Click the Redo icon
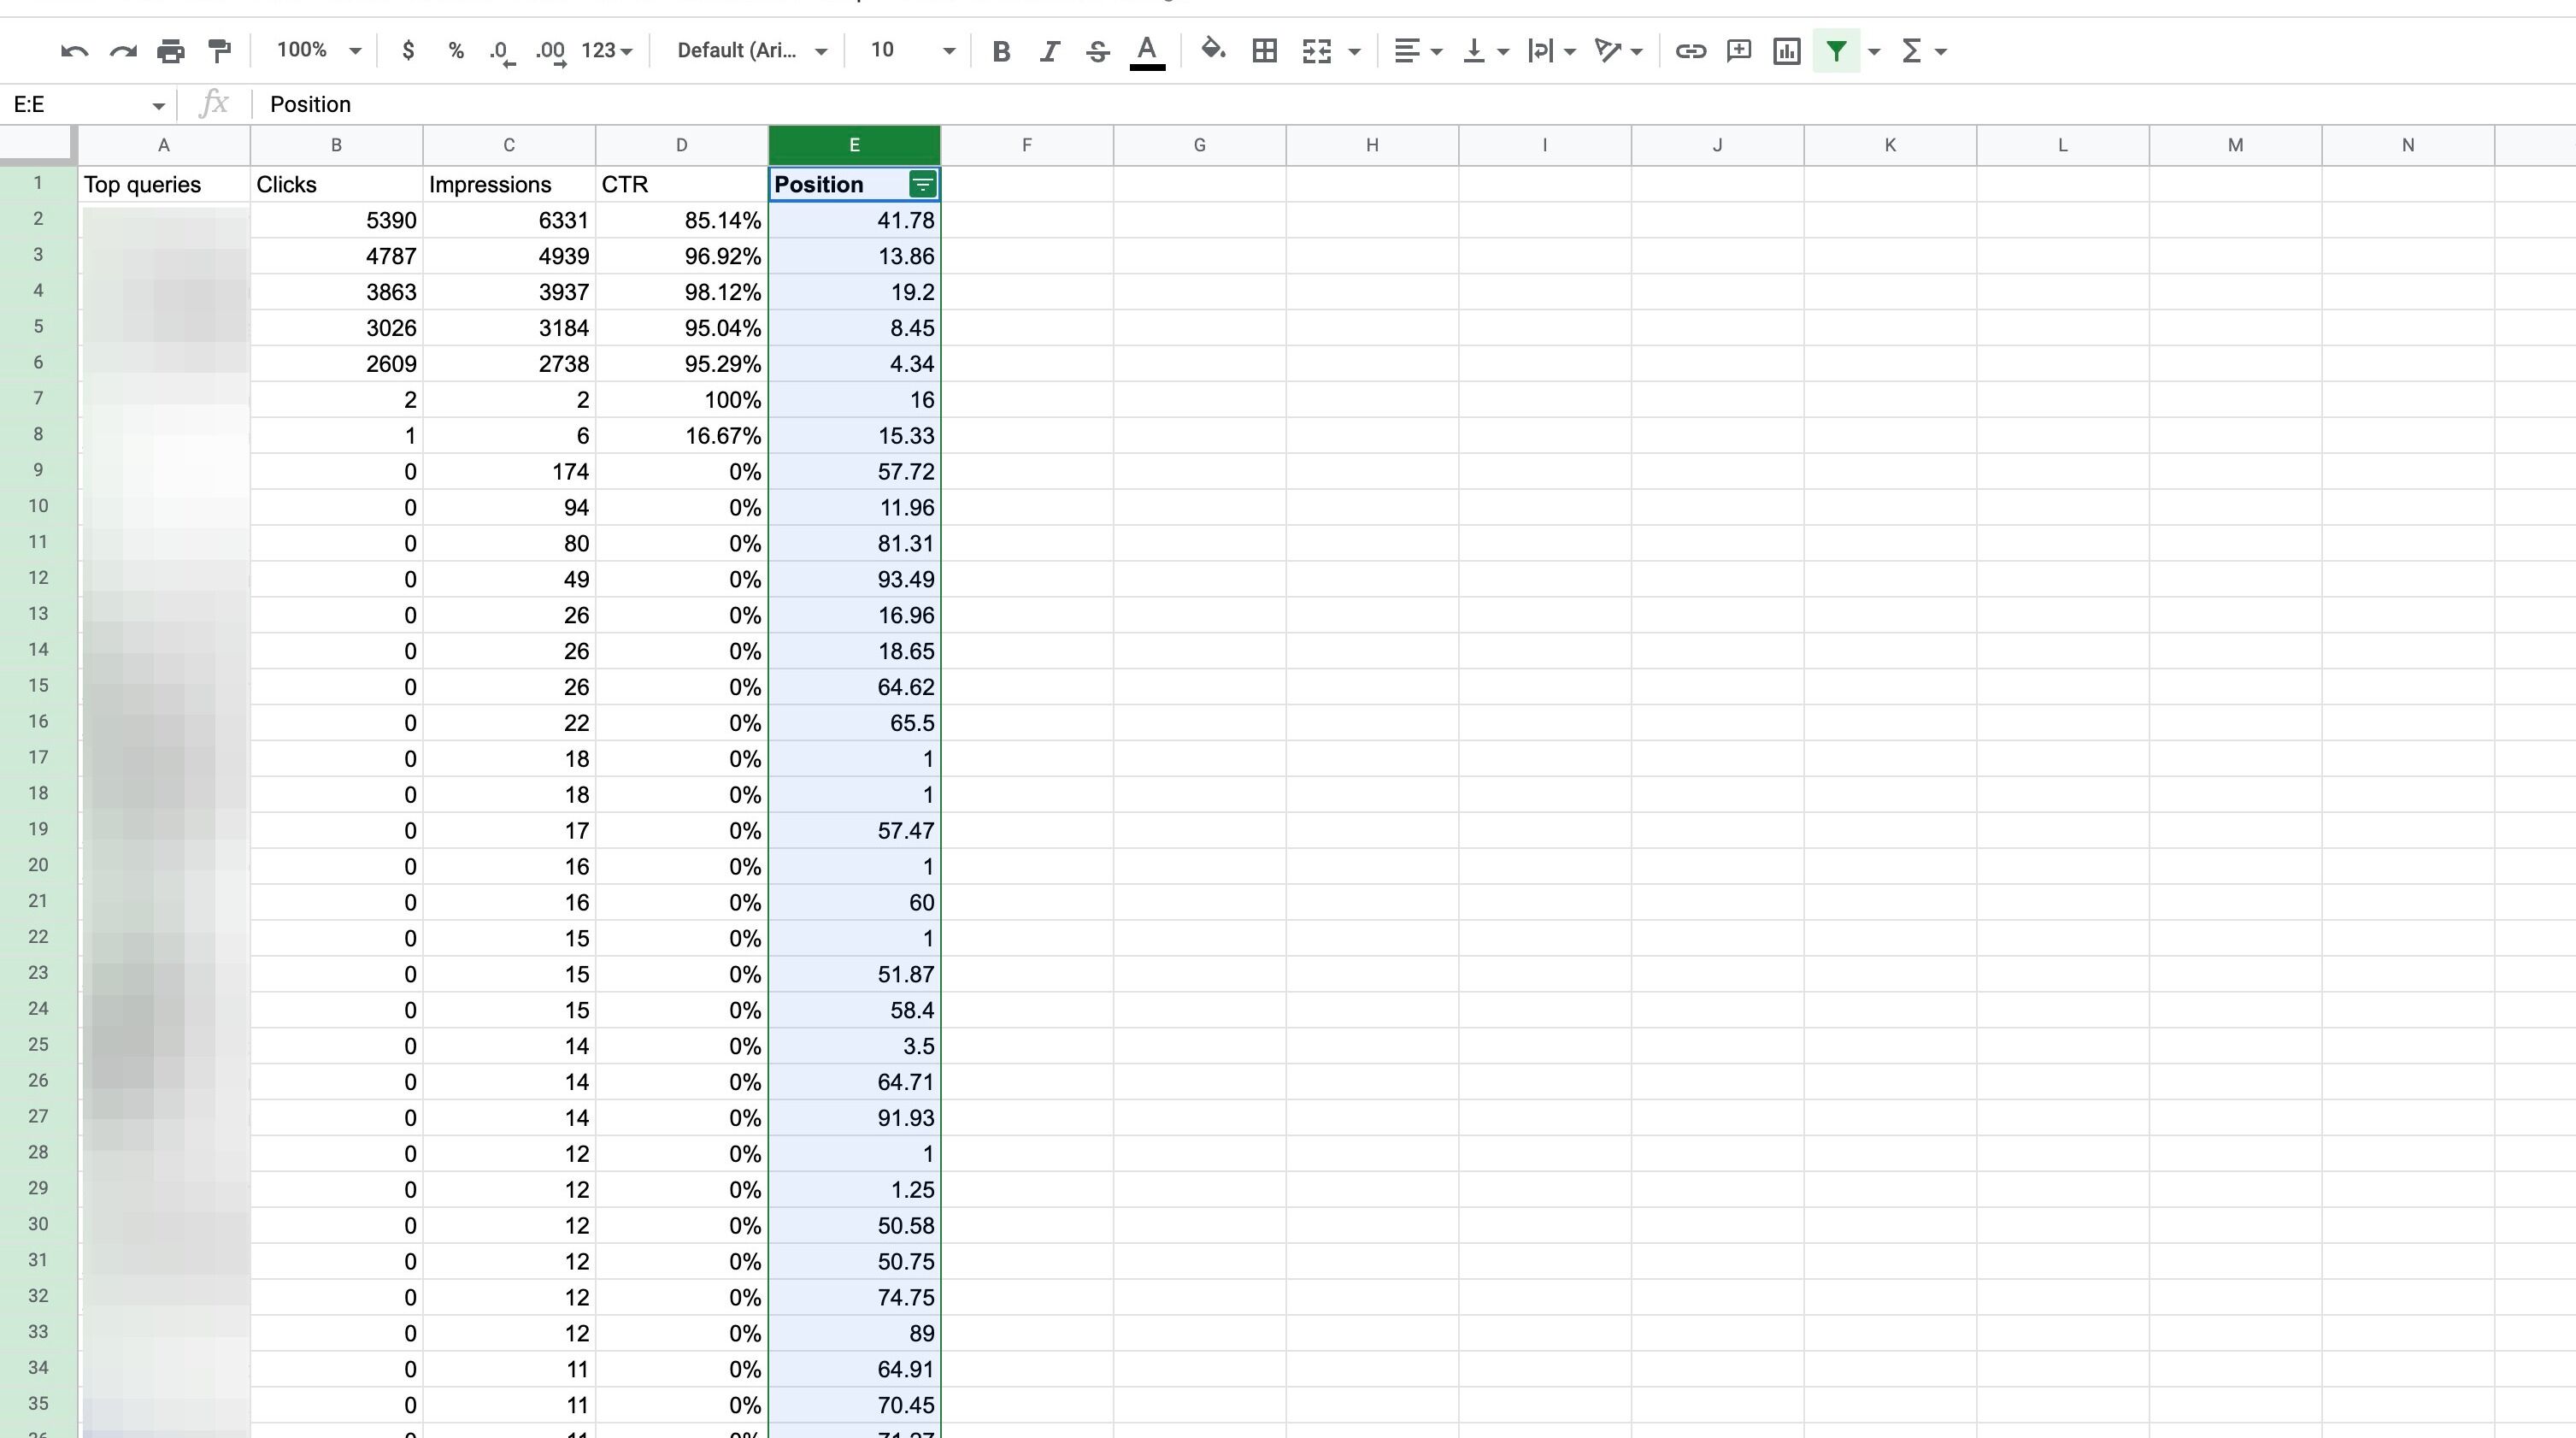The image size is (2576, 1438). pos(123,51)
